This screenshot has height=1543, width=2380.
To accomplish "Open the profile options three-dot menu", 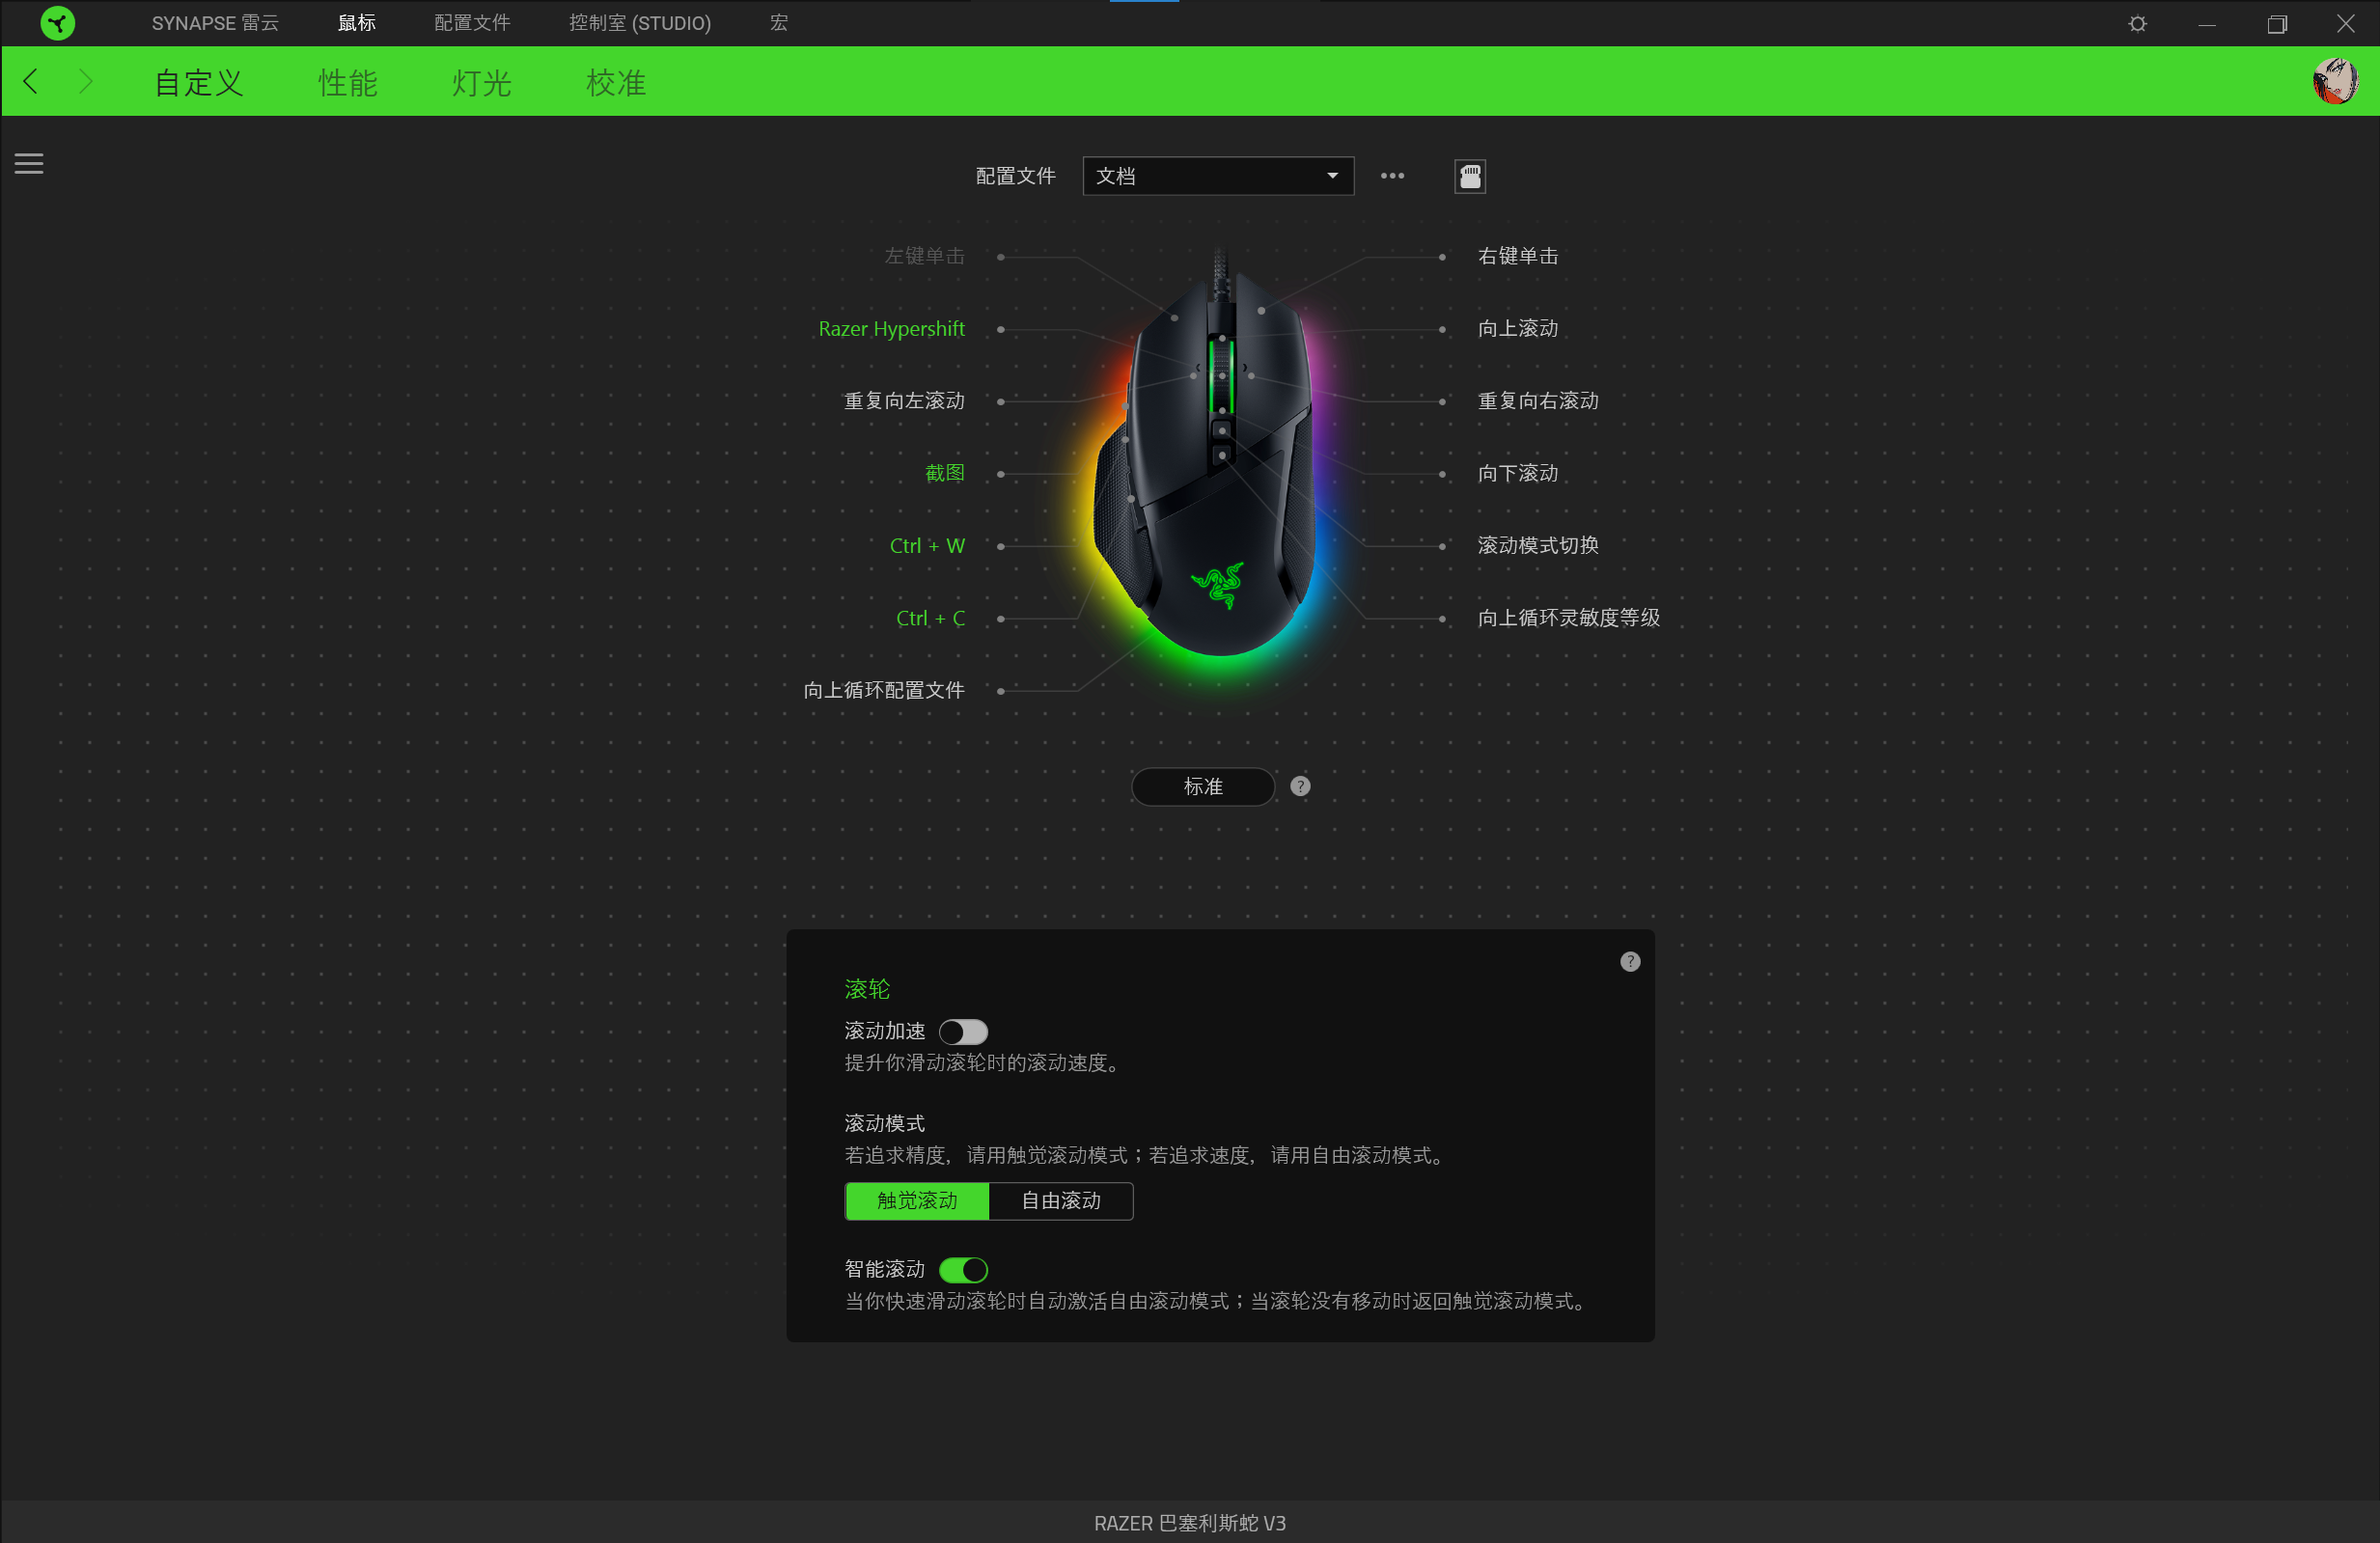I will pos(1392,176).
